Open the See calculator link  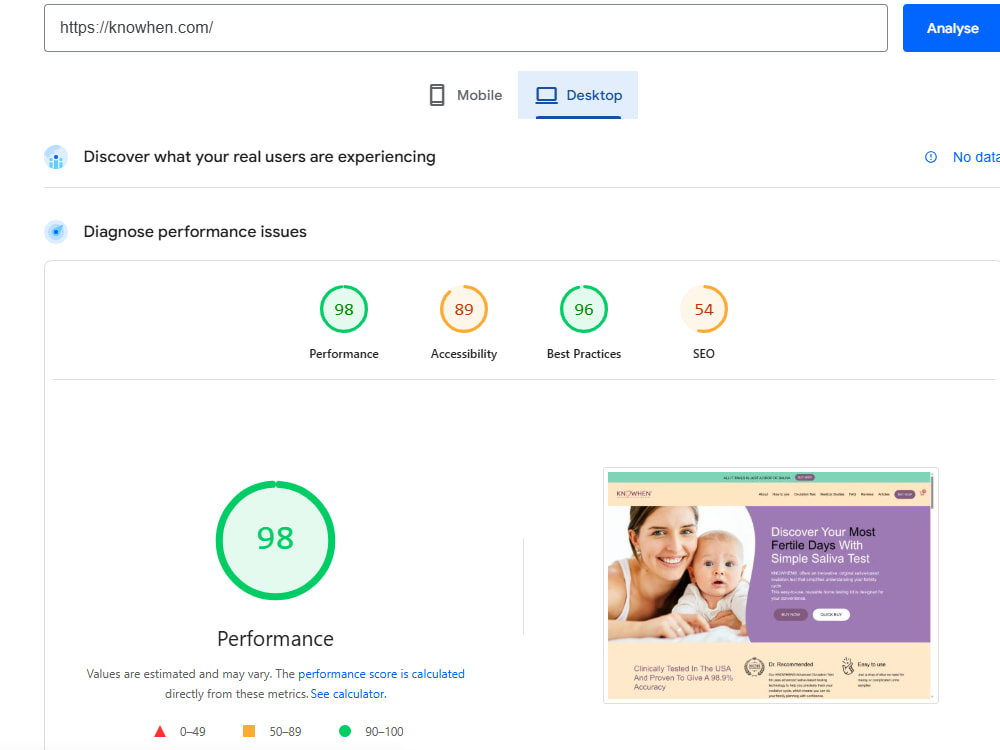click(x=348, y=694)
